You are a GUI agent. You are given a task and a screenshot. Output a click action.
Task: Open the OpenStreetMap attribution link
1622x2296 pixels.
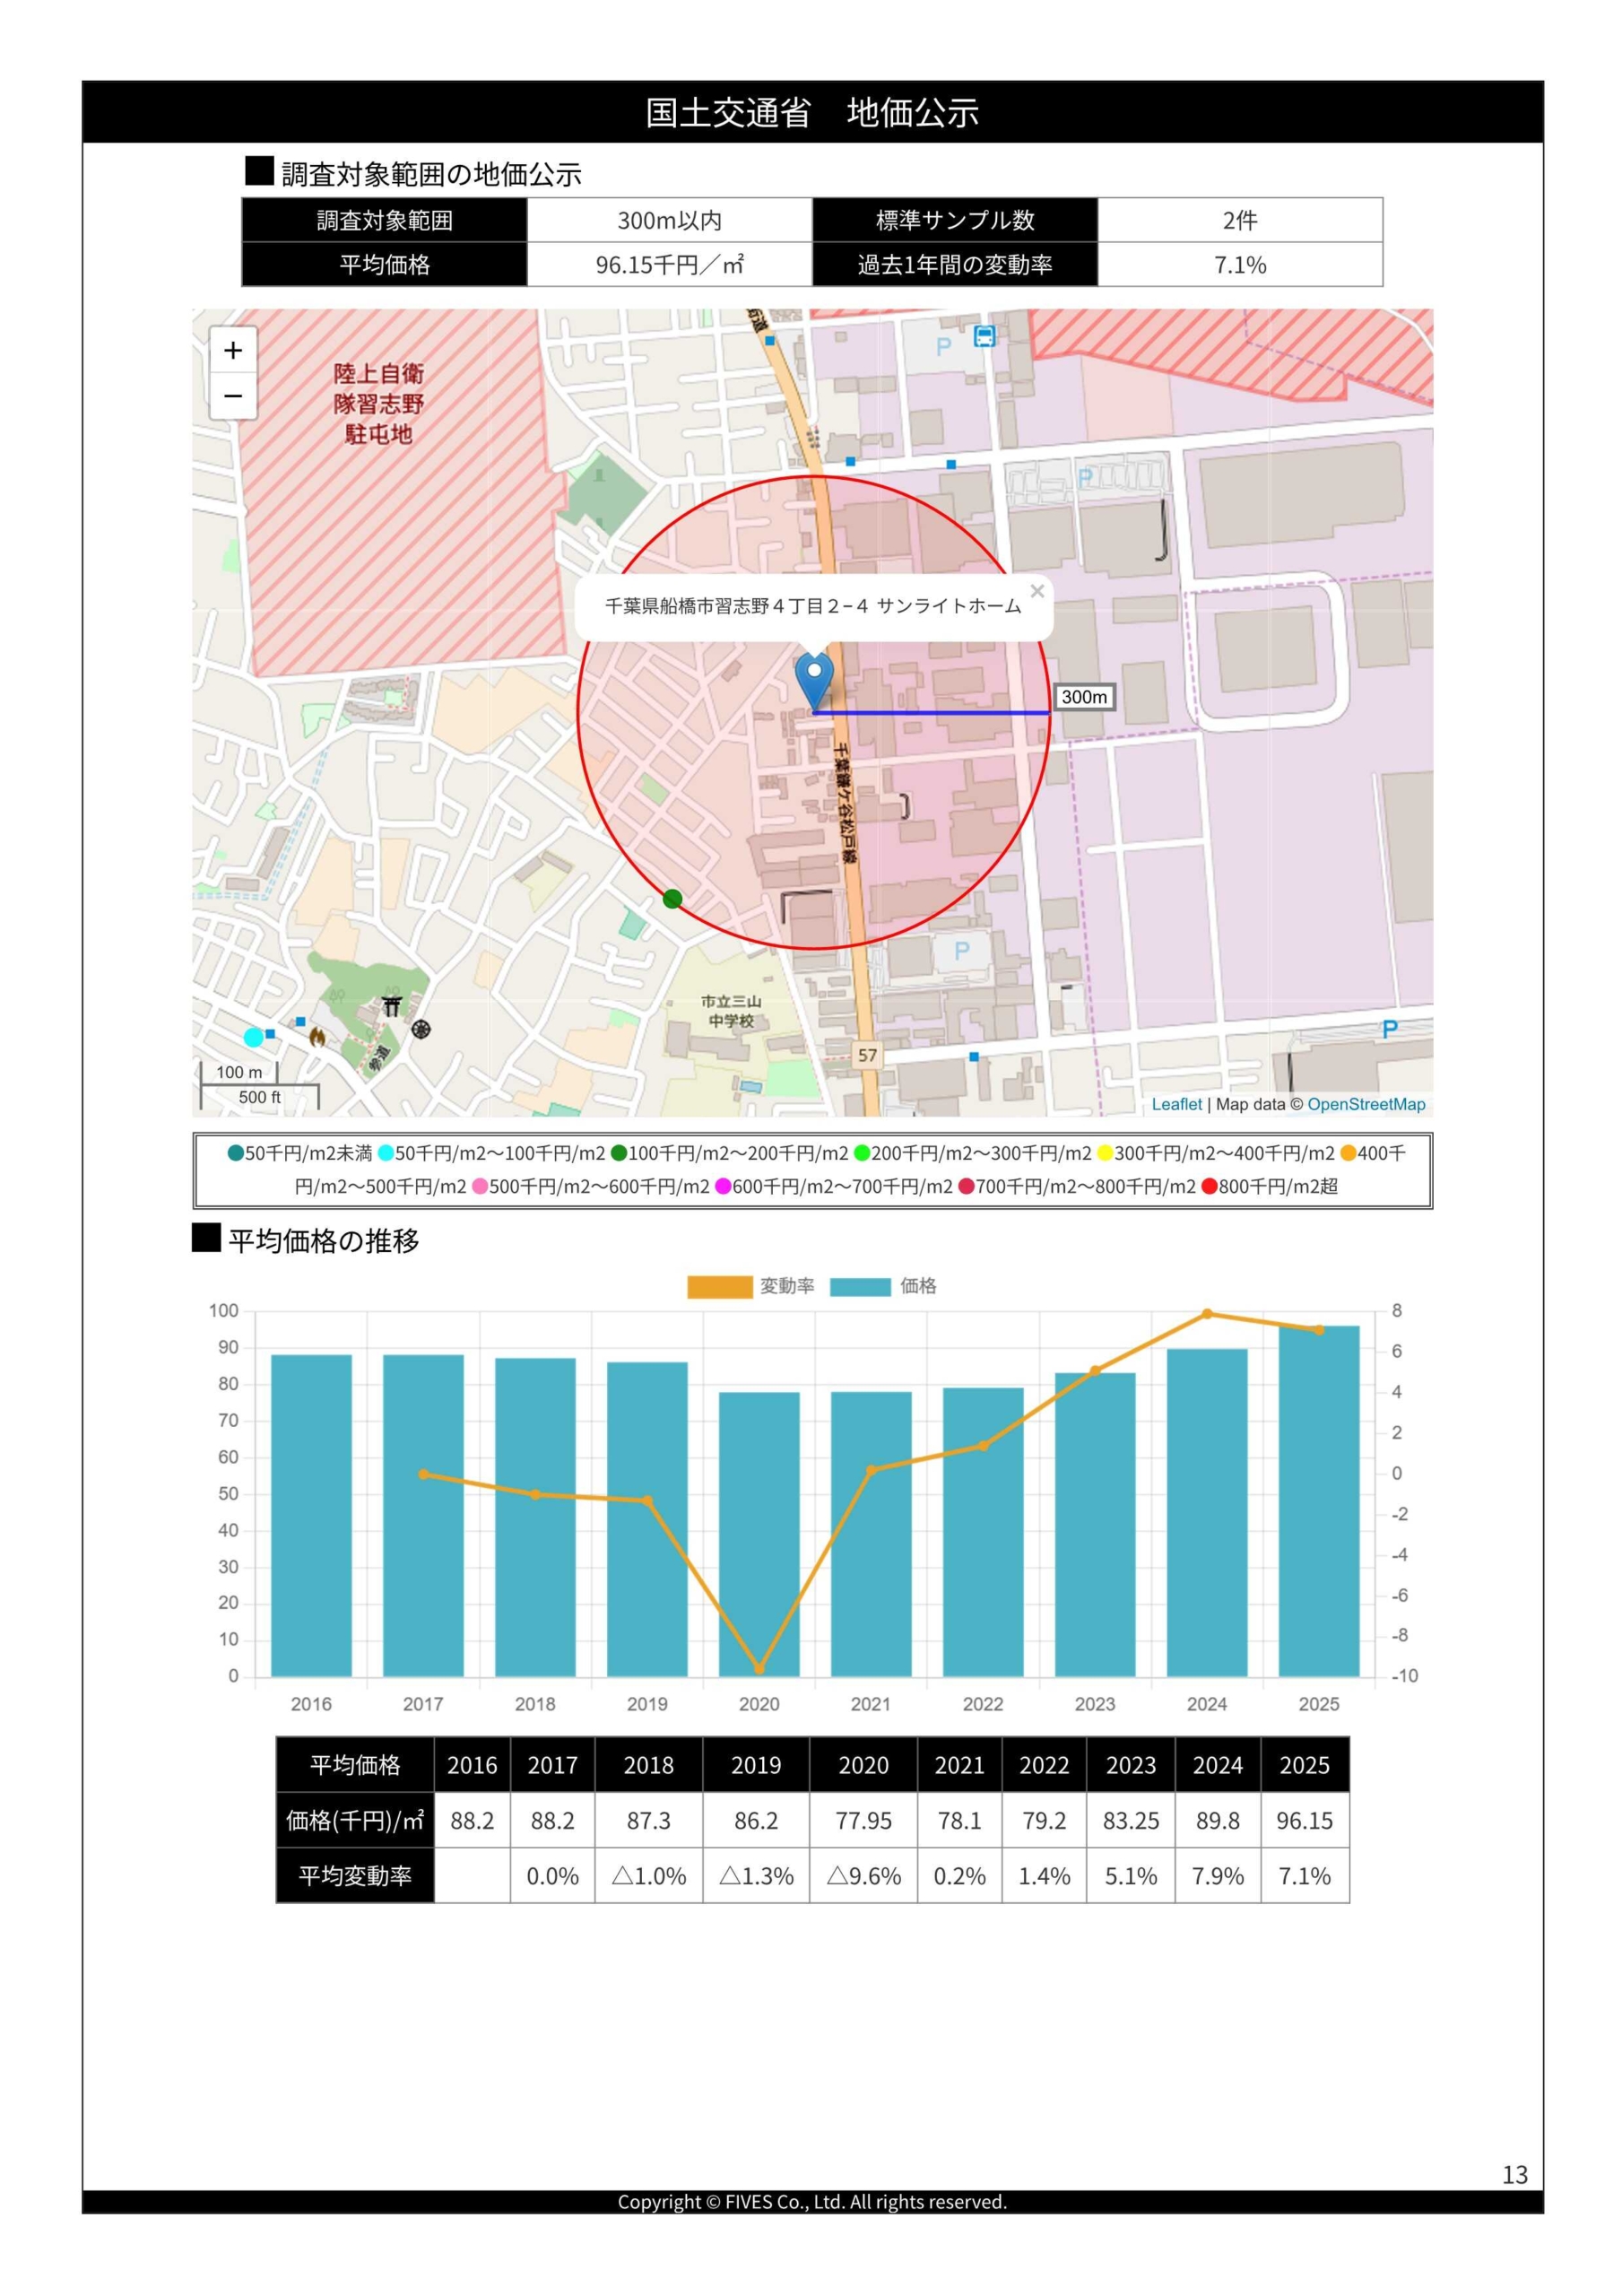point(1366,1104)
